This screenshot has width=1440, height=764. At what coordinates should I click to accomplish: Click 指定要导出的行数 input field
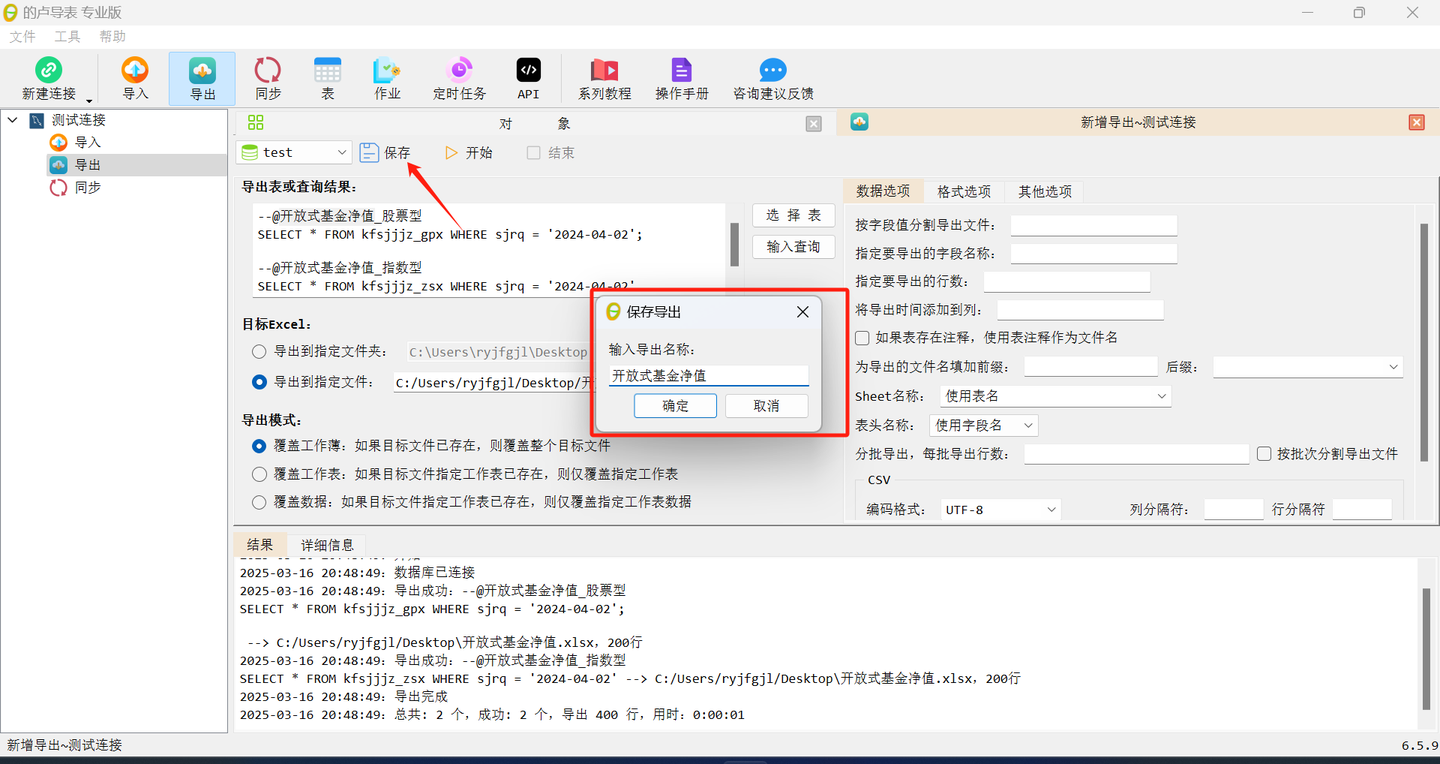(x=1067, y=281)
